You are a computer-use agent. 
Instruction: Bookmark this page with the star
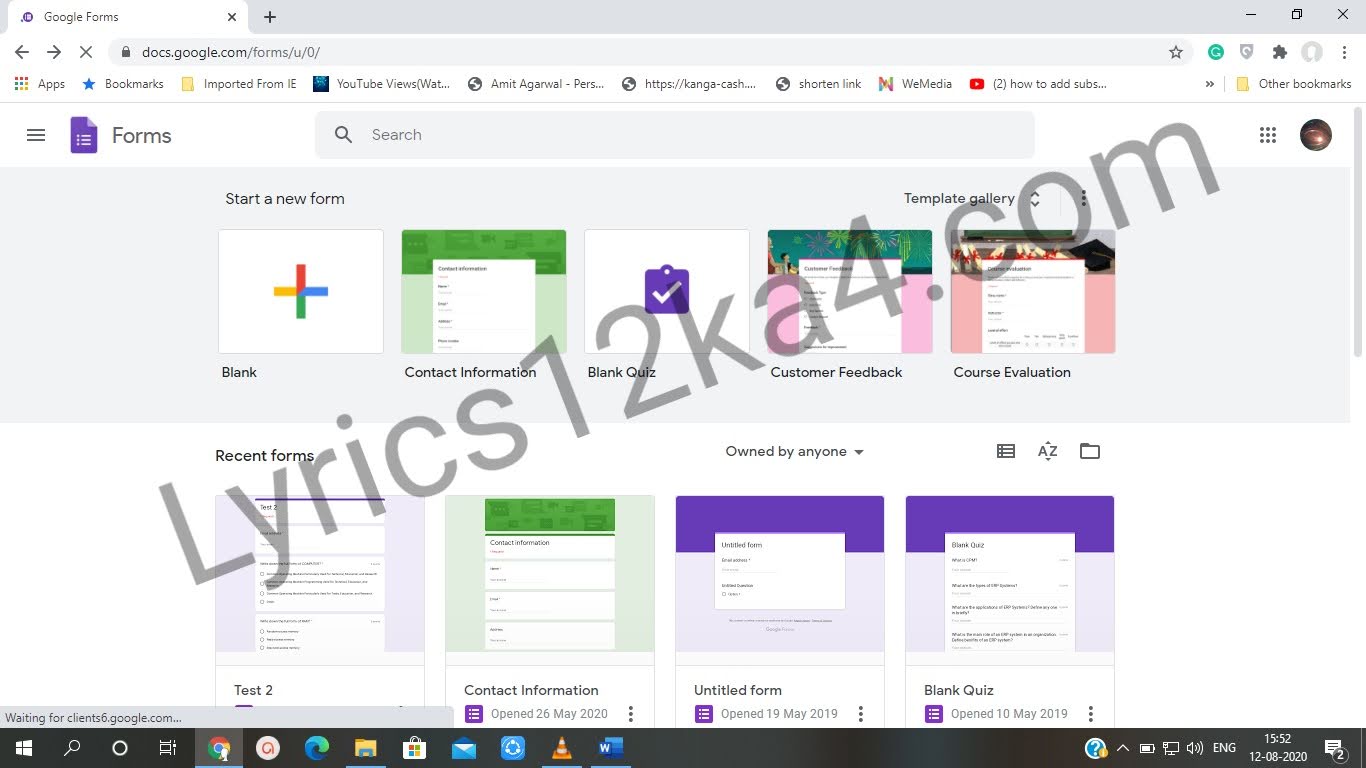click(1176, 52)
